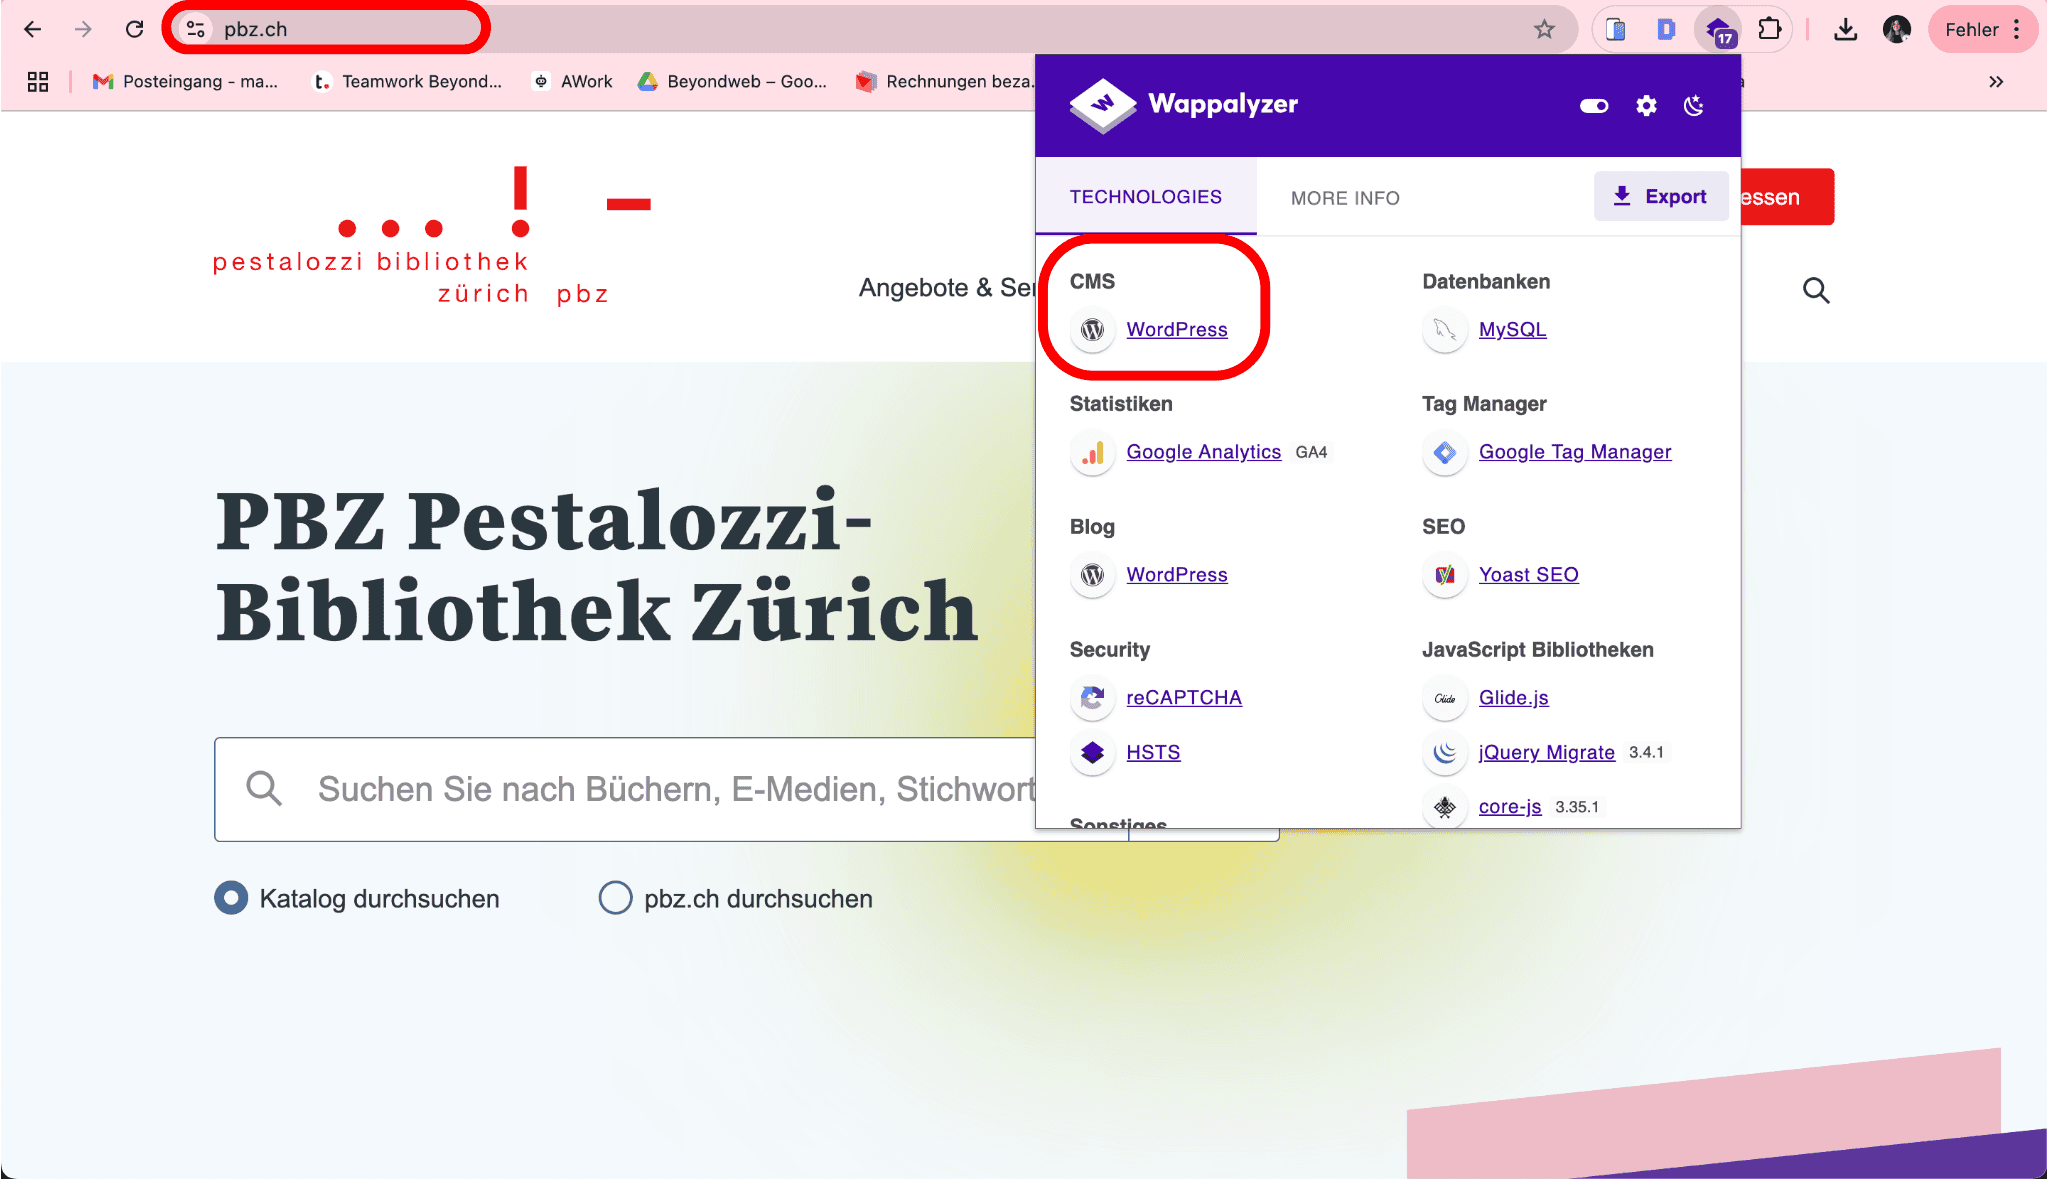Open the HSTS link

[1153, 752]
